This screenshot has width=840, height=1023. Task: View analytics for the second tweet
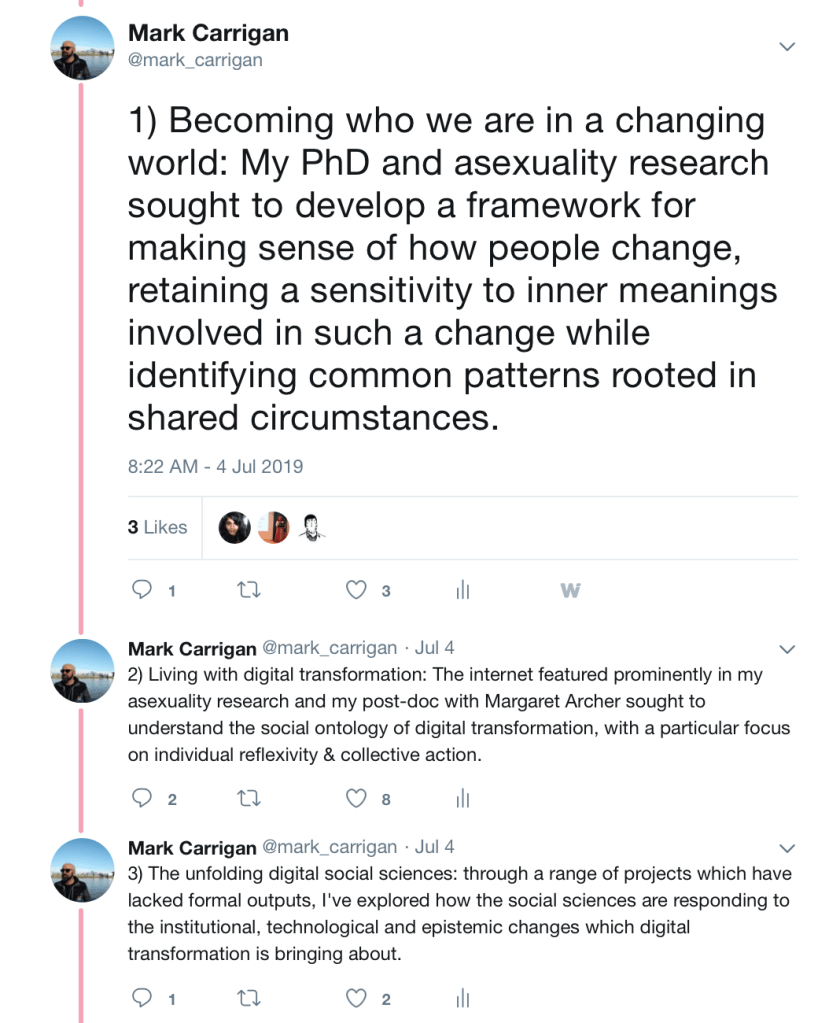(x=462, y=798)
